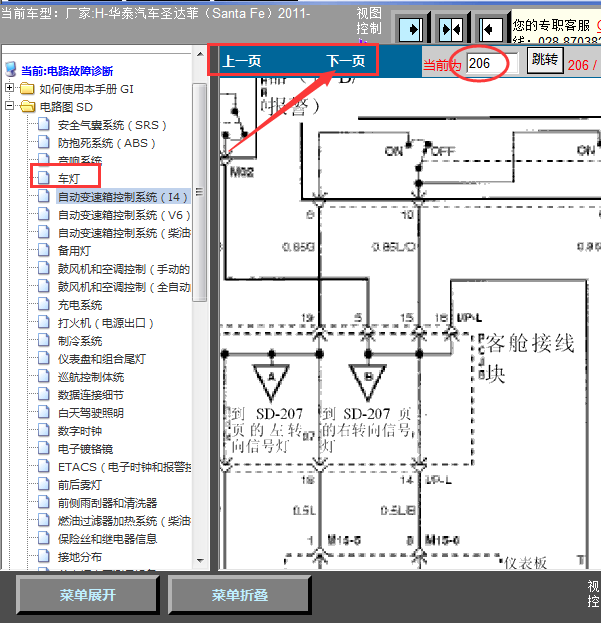Viewport: 601px width, 626px height.
Task: Open 前侧雨刮器和清洗器 document
Action: tap(107, 503)
